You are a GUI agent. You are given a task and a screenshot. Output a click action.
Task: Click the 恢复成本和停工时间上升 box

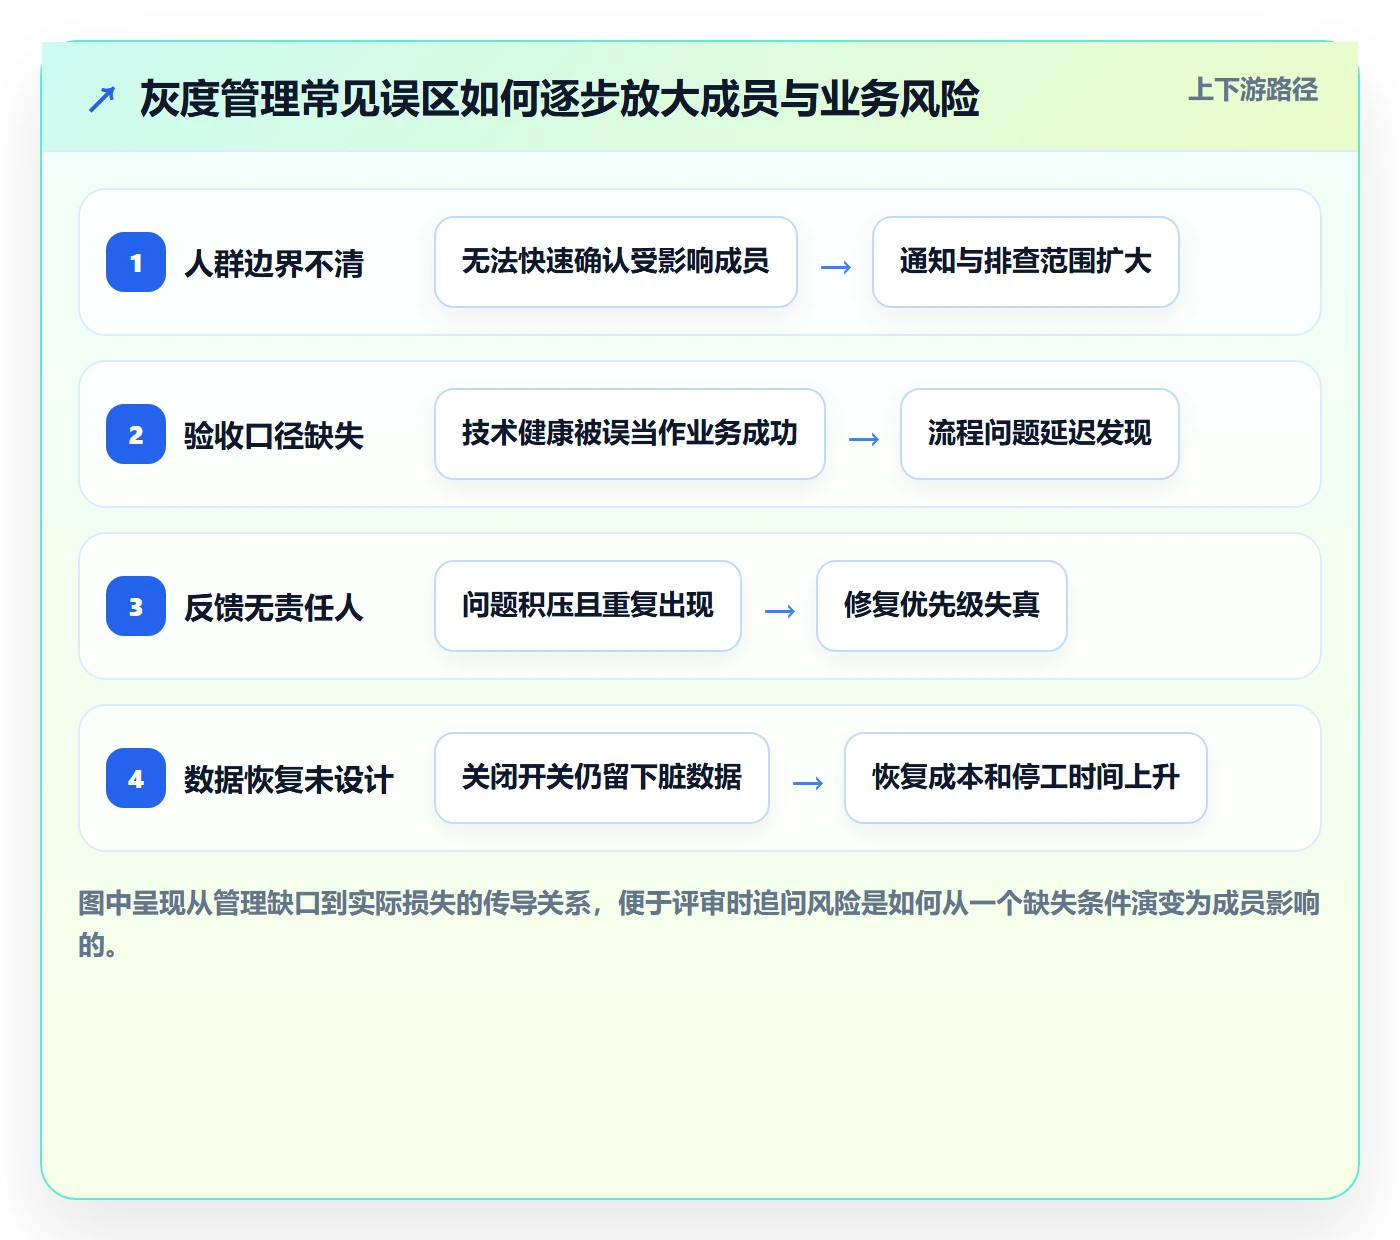(x=1026, y=778)
